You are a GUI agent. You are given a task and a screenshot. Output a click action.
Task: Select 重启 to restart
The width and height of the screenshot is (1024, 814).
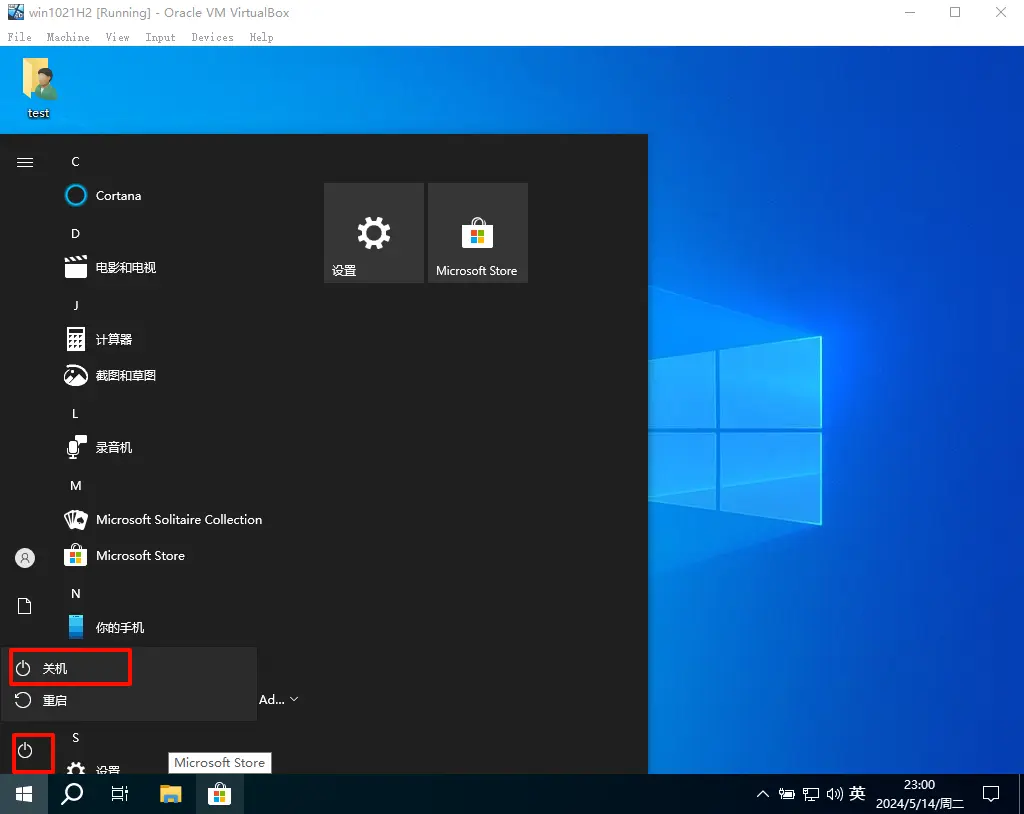pos(129,700)
